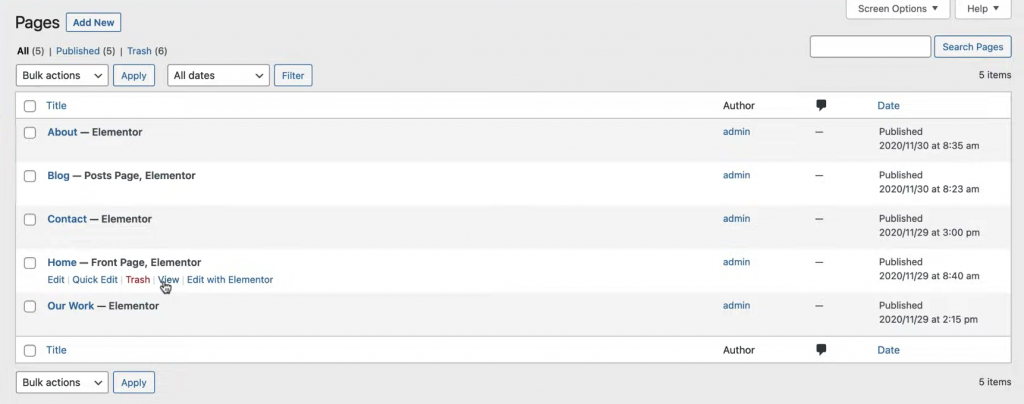Open the bottom Bulk actions dropdown
This screenshot has width=1024, height=404.
click(62, 383)
